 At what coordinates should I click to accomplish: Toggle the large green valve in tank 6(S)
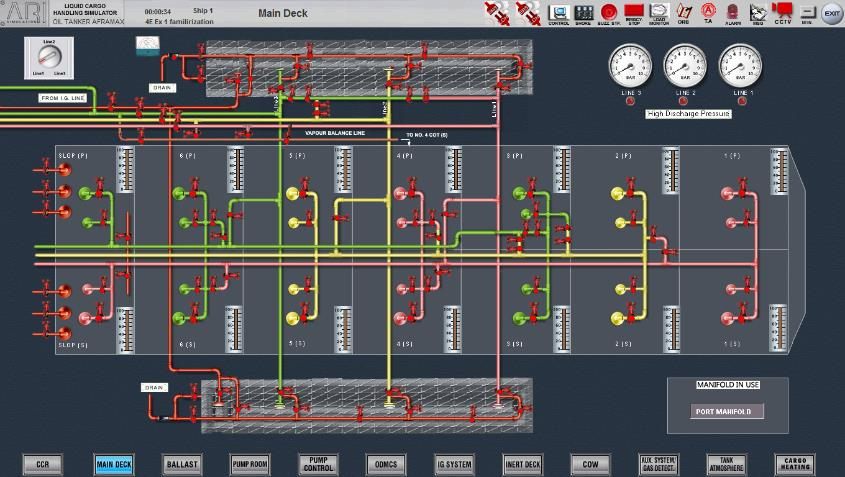(179, 318)
